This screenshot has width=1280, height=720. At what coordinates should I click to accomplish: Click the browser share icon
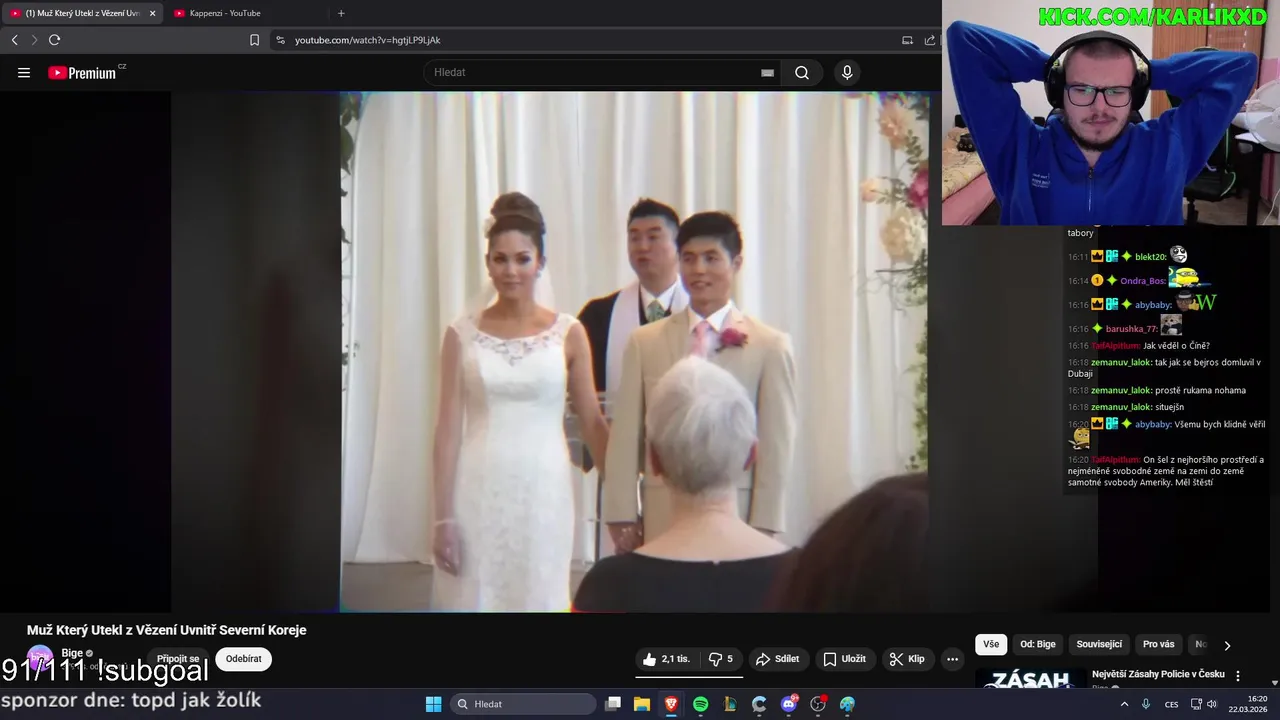tap(930, 40)
